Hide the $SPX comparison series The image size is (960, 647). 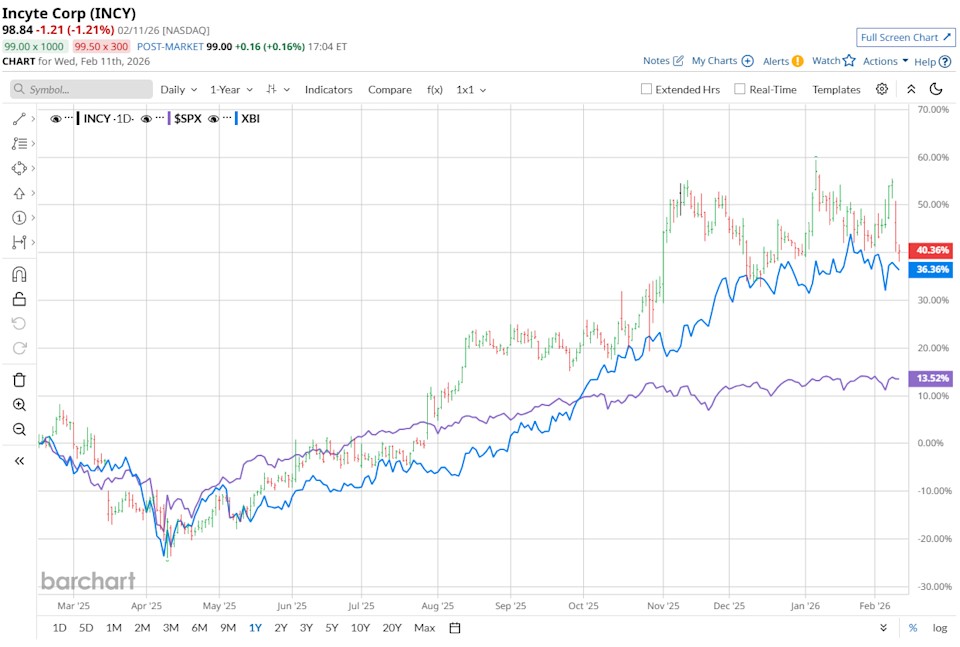[x=146, y=118]
